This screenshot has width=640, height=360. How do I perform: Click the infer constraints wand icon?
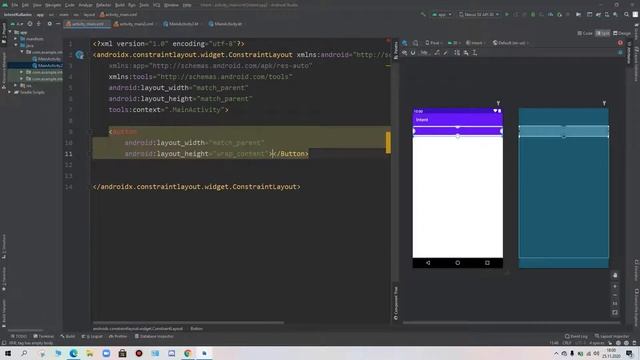(x=446, y=53)
